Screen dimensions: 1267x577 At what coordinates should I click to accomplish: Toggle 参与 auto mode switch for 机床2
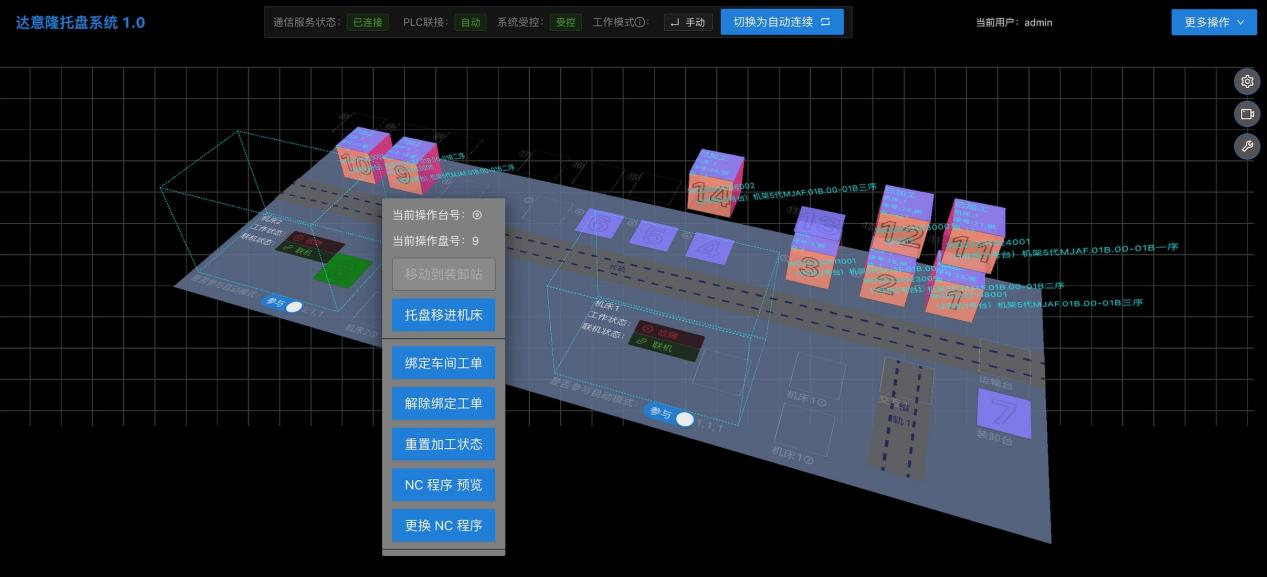pos(293,307)
